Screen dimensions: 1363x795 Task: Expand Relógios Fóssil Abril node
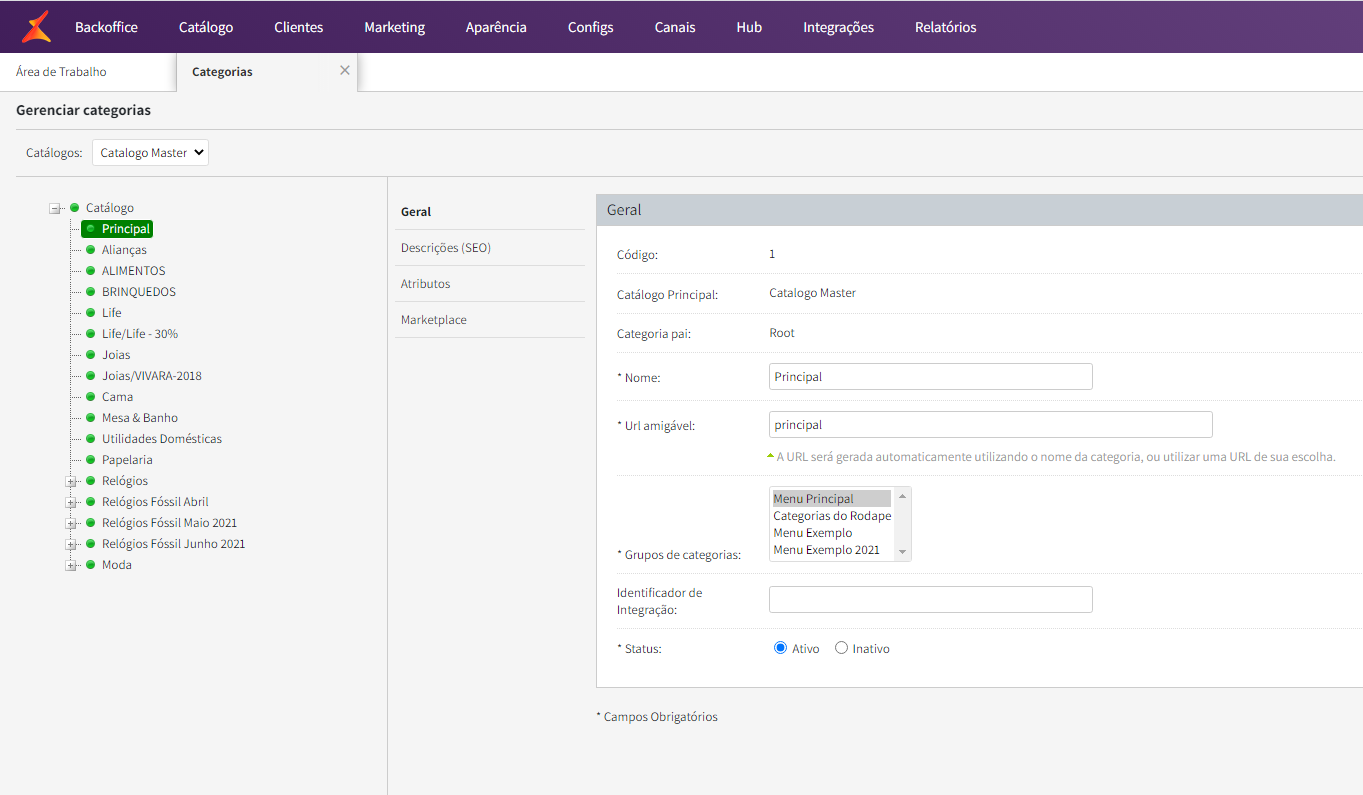(x=71, y=503)
